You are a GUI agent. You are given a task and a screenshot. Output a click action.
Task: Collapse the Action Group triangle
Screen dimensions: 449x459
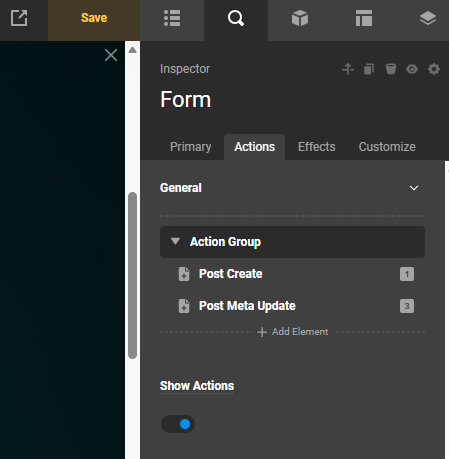coord(175,241)
